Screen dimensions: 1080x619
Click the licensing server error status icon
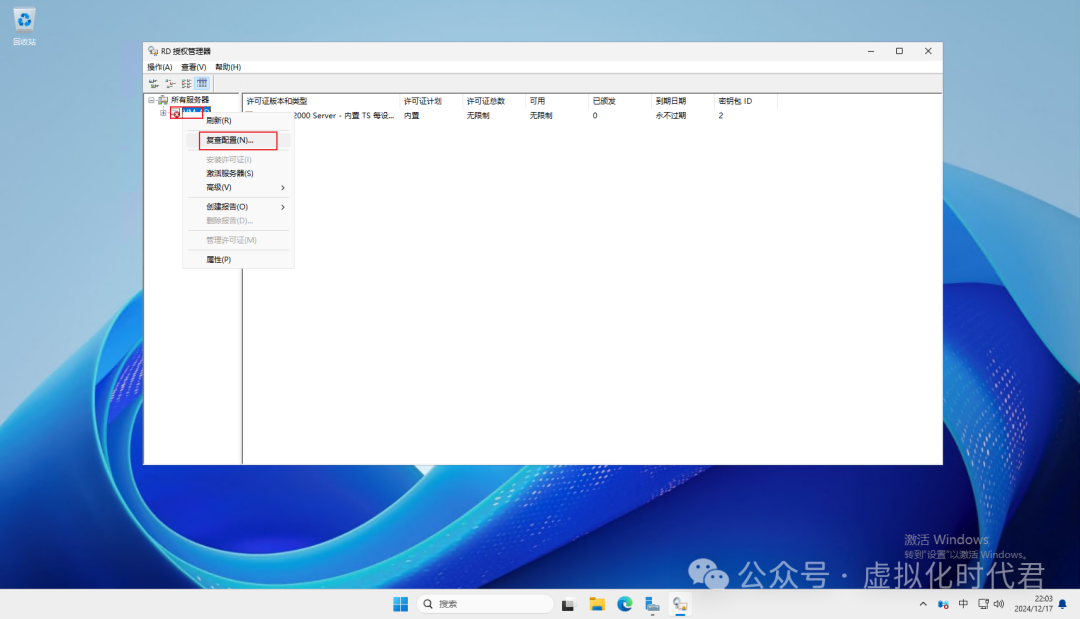tap(175, 113)
